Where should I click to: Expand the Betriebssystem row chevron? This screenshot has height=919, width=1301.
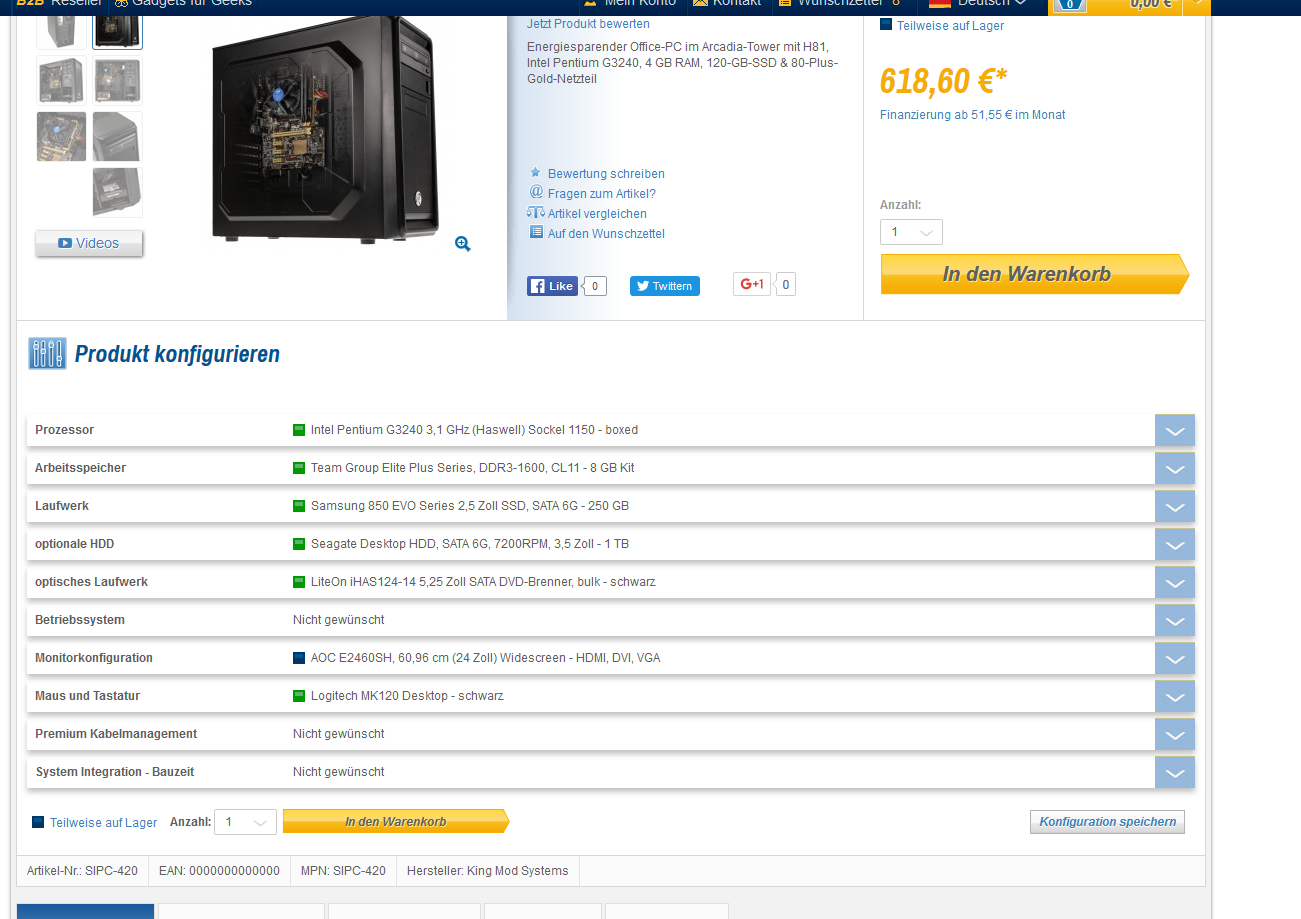1175,620
